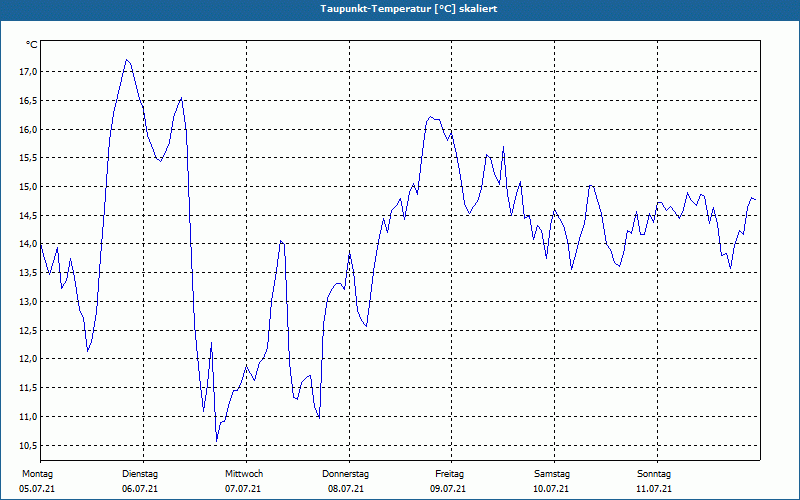Click the 07.07.21 date label

tap(243, 489)
